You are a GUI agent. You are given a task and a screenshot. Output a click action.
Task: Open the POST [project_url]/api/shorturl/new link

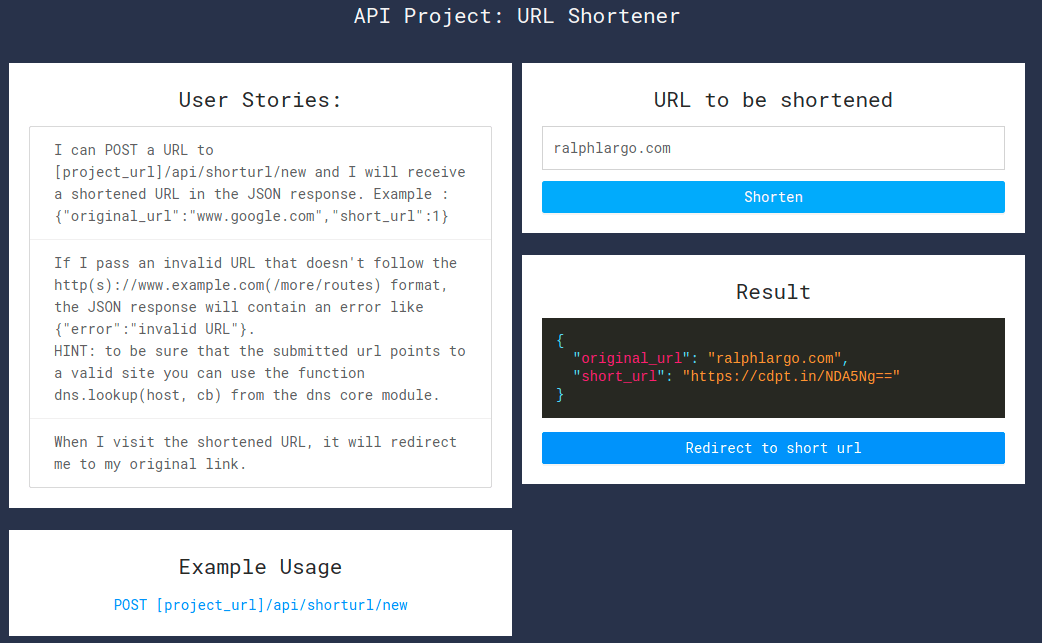coord(260,605)
